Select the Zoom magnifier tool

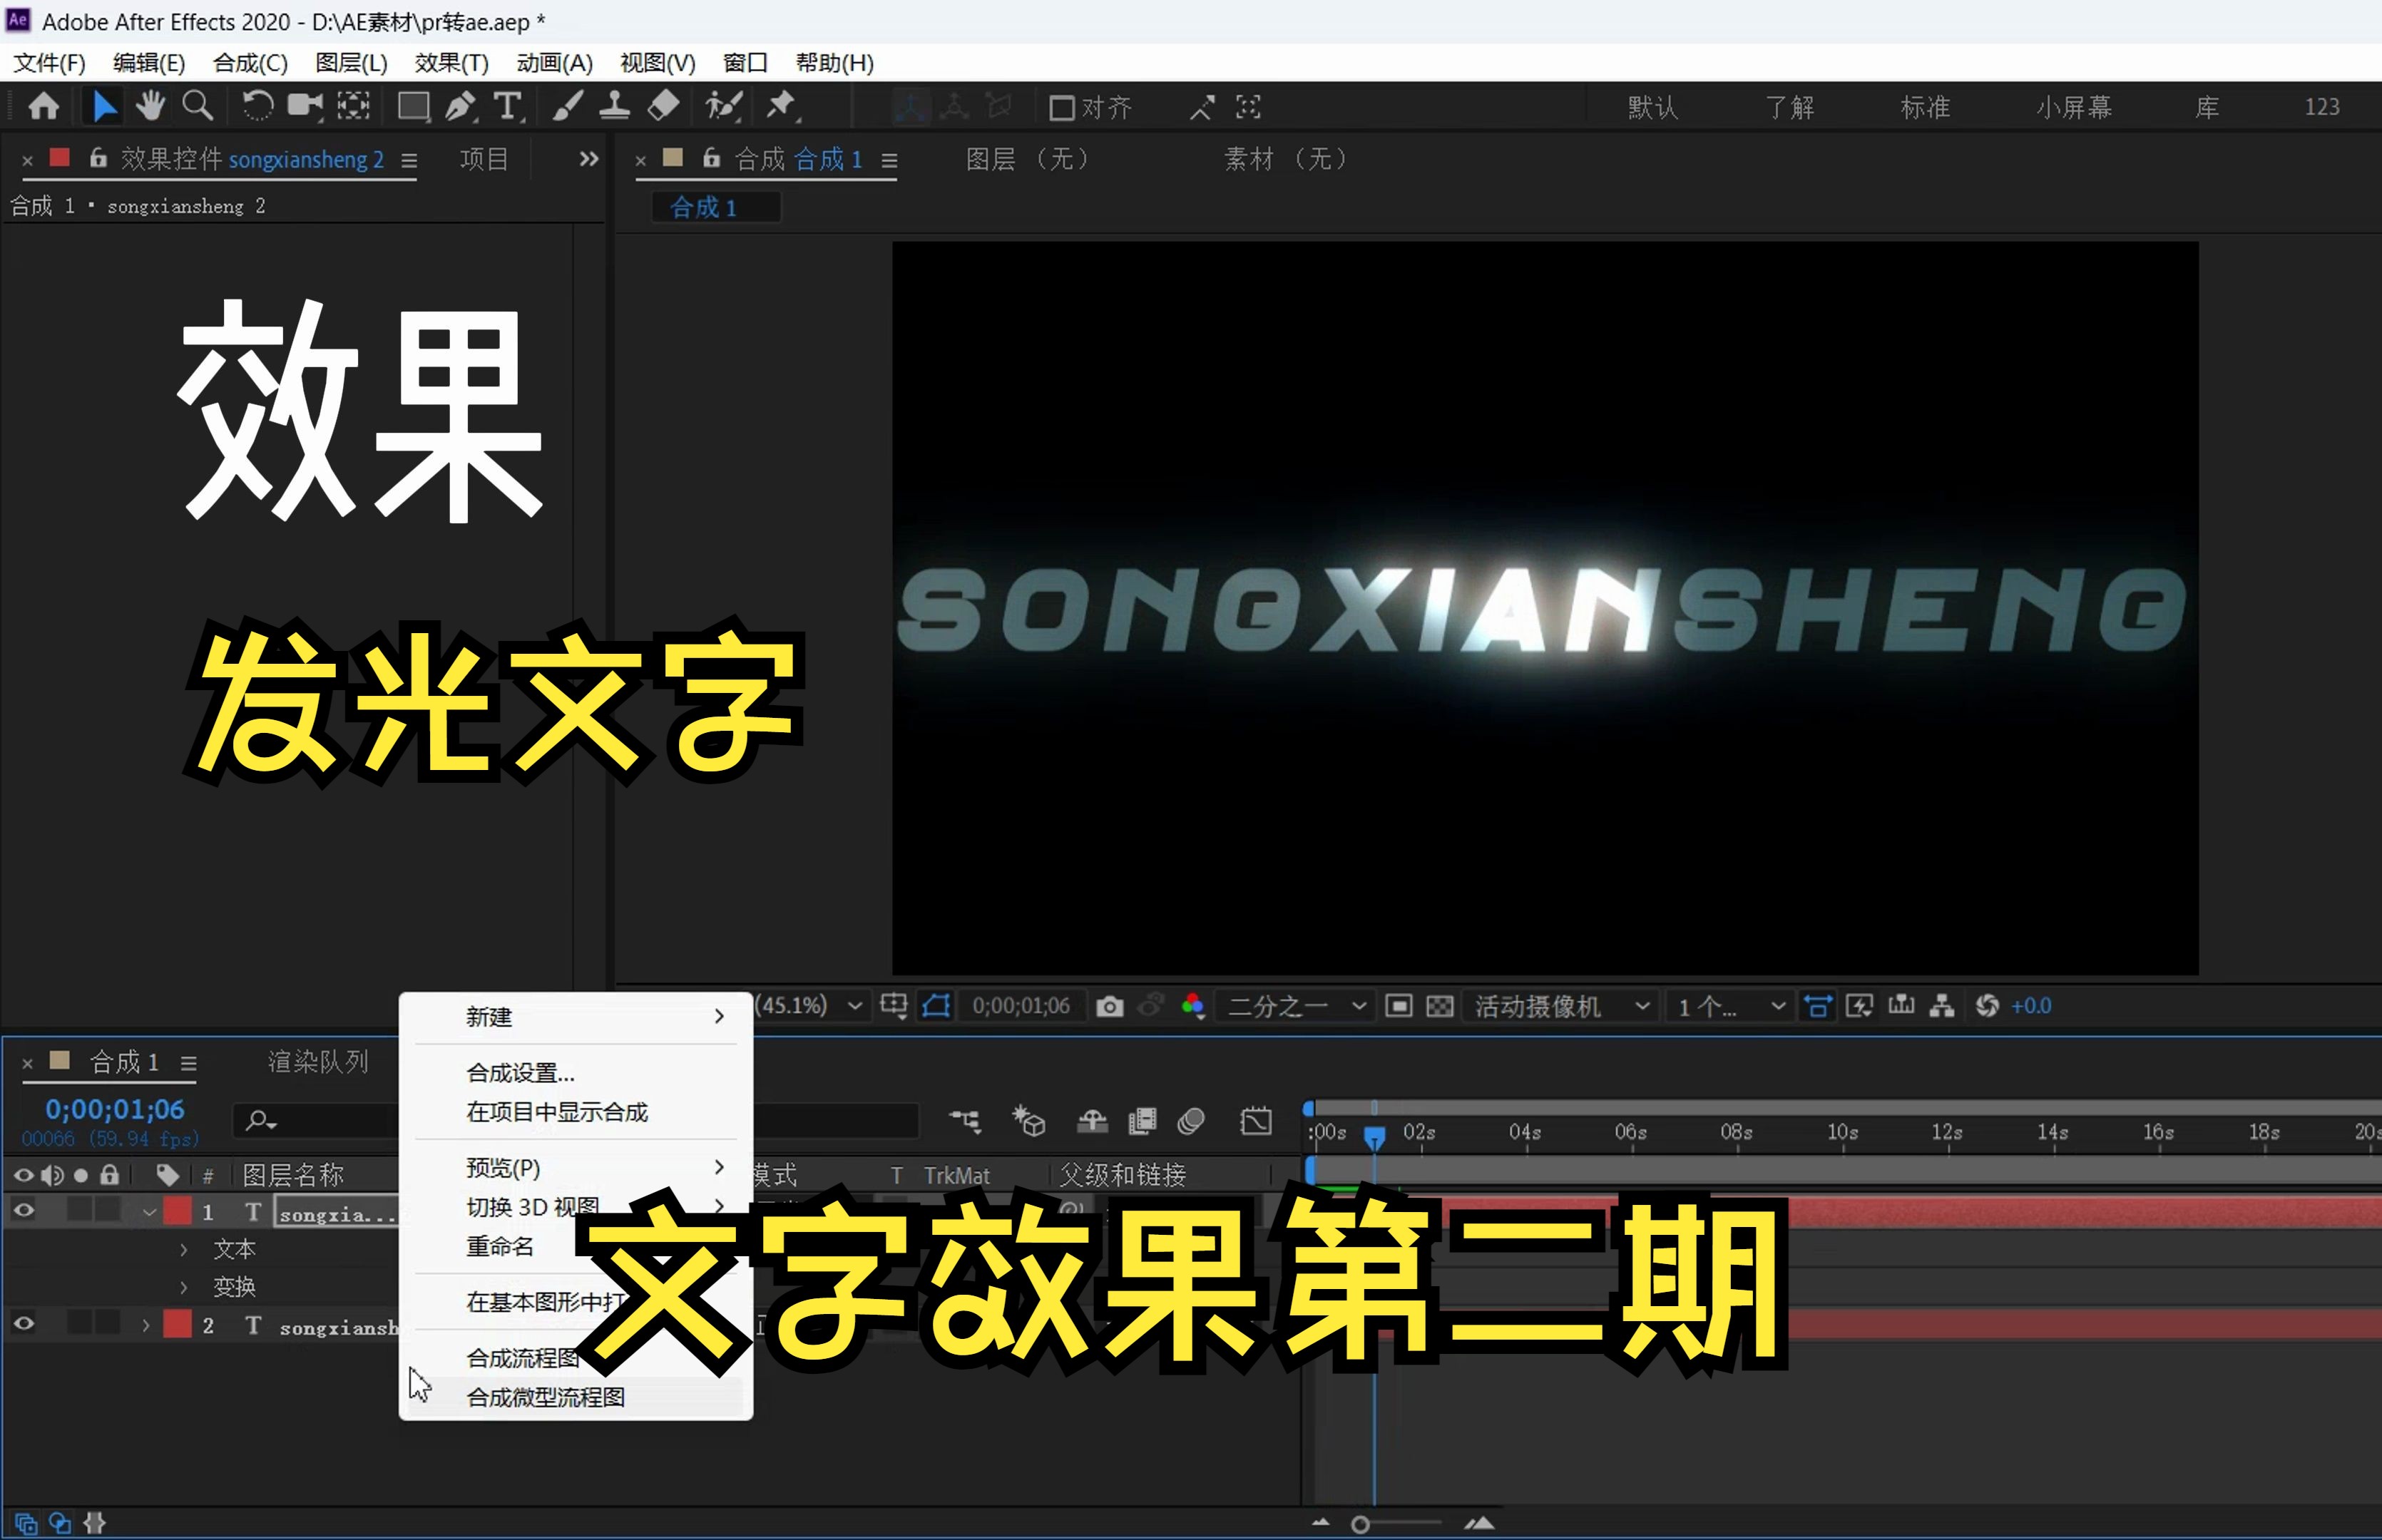click(198, 106)
